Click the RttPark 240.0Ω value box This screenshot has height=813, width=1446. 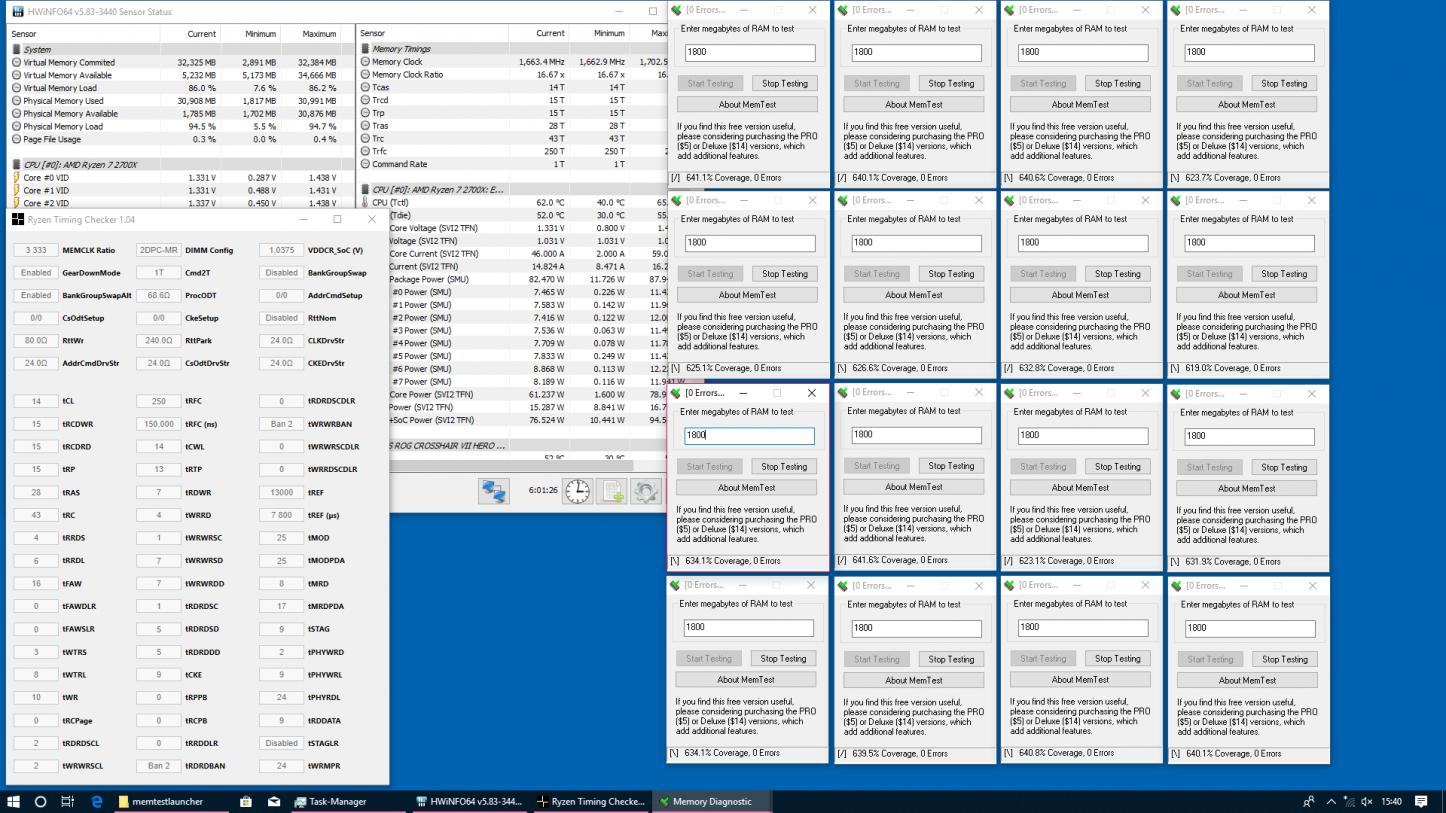coord(158,340)
